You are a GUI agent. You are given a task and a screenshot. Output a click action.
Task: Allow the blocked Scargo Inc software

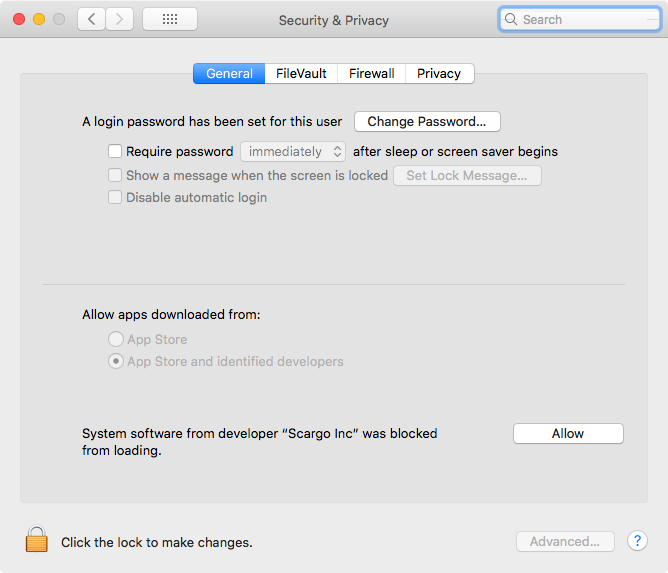568,433
